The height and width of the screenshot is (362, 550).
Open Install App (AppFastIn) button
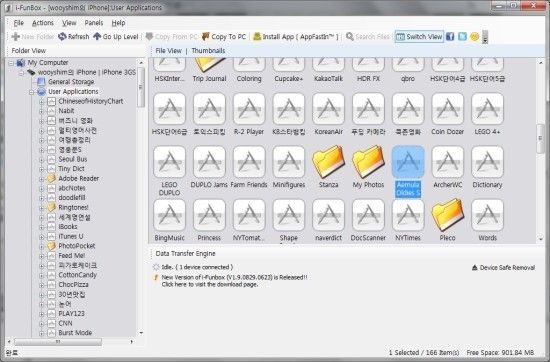point(296,36)
